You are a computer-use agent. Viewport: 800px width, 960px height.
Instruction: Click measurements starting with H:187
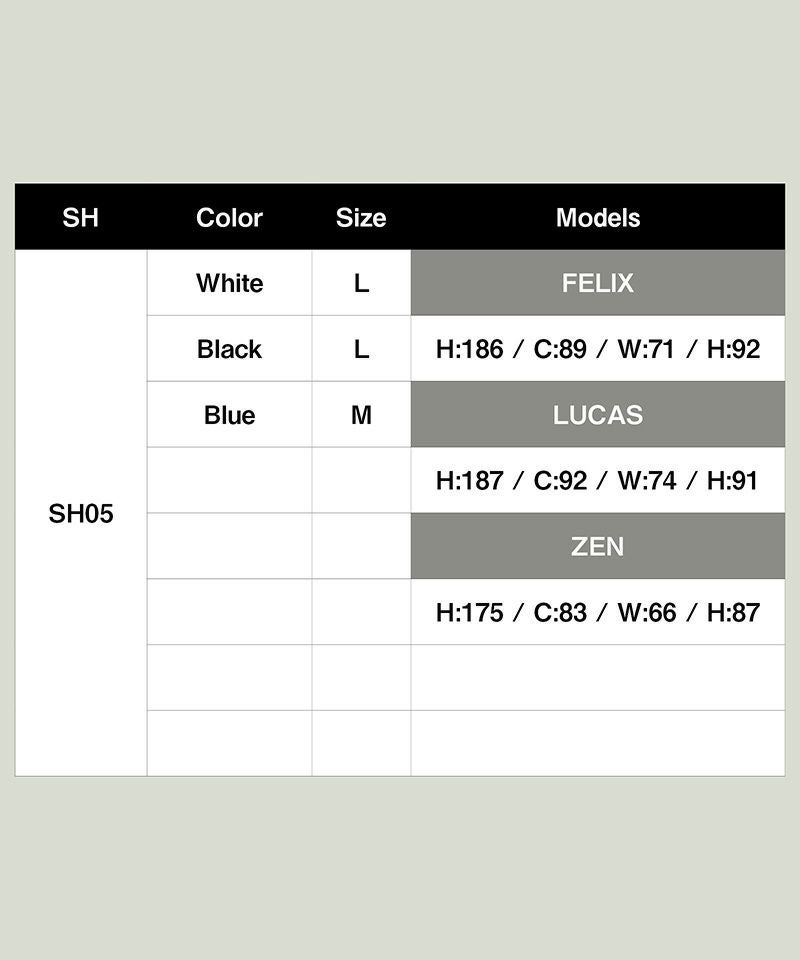(598, 481)
